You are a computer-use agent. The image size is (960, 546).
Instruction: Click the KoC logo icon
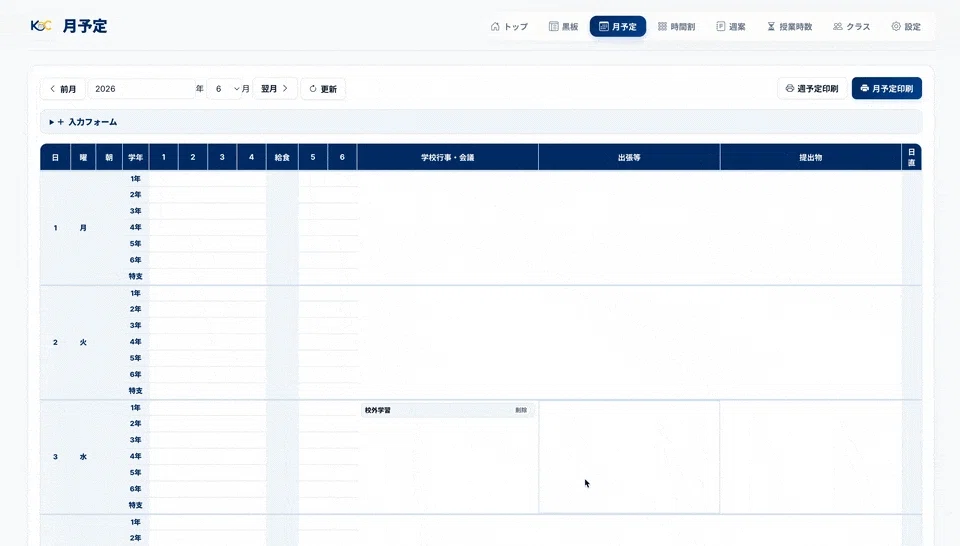pos(40,26)
